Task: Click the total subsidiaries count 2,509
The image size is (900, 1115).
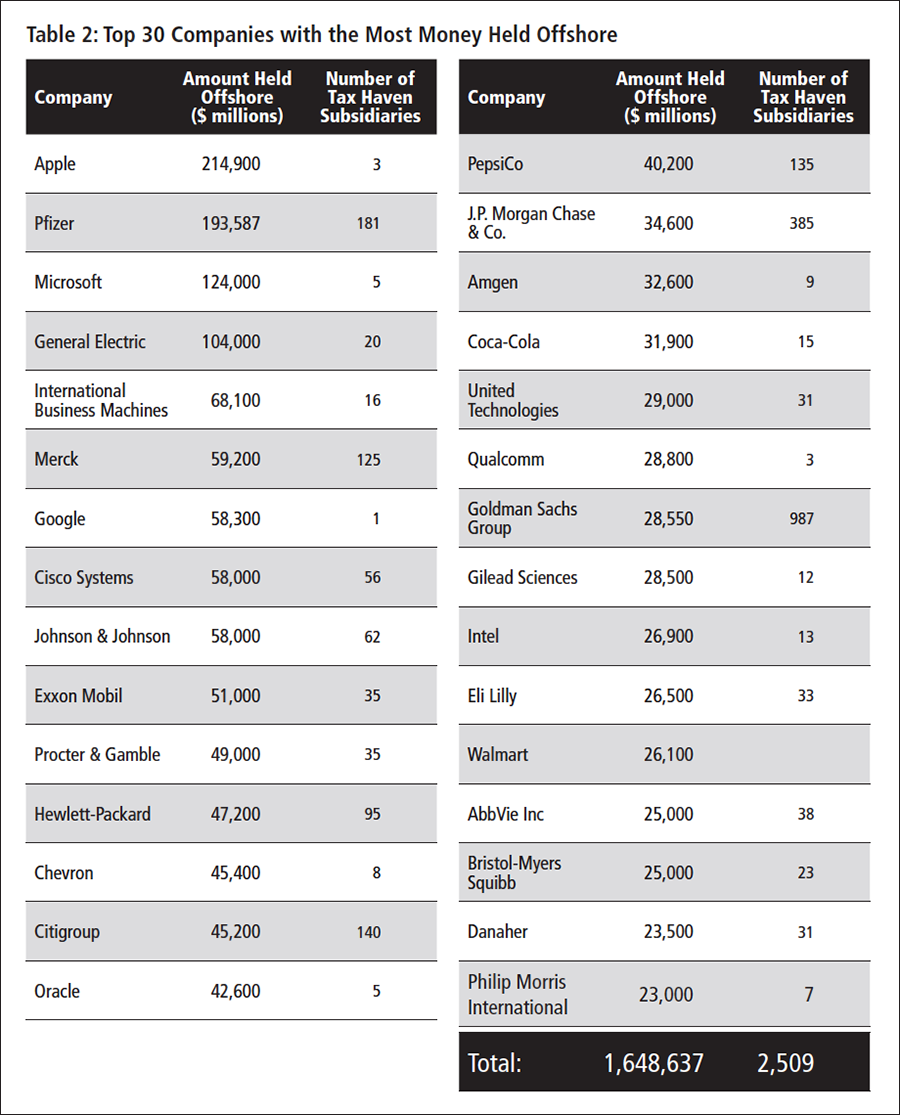Action: coord(786,1063)
